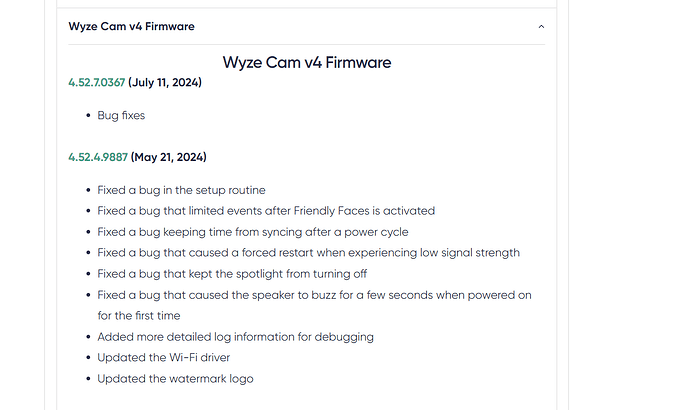
Task: Click the forced restart low signal note
Action: click(308, 253)
